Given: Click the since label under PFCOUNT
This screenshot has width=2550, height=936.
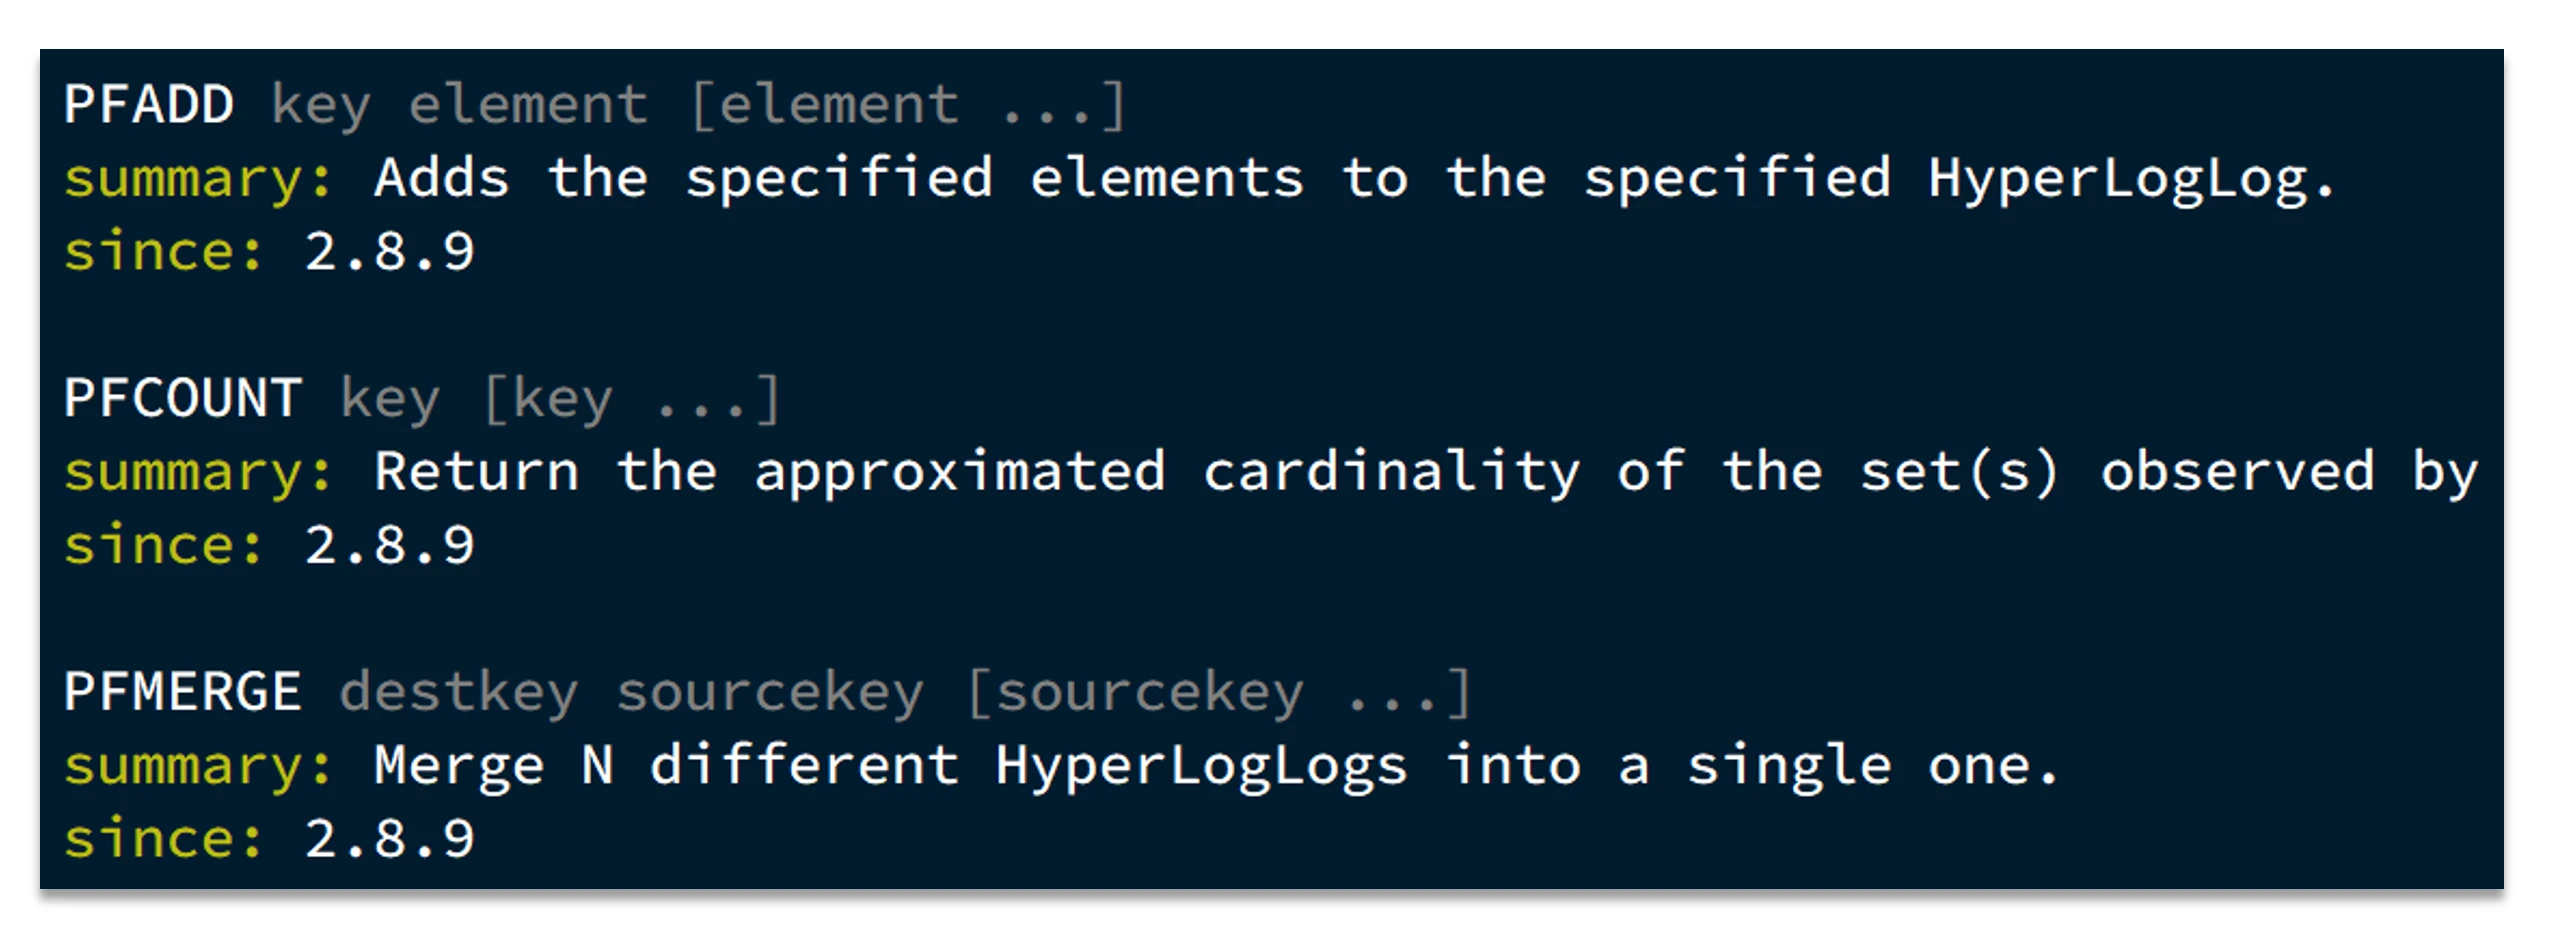Looking at the screenshot, I should [x=163, y=545].
